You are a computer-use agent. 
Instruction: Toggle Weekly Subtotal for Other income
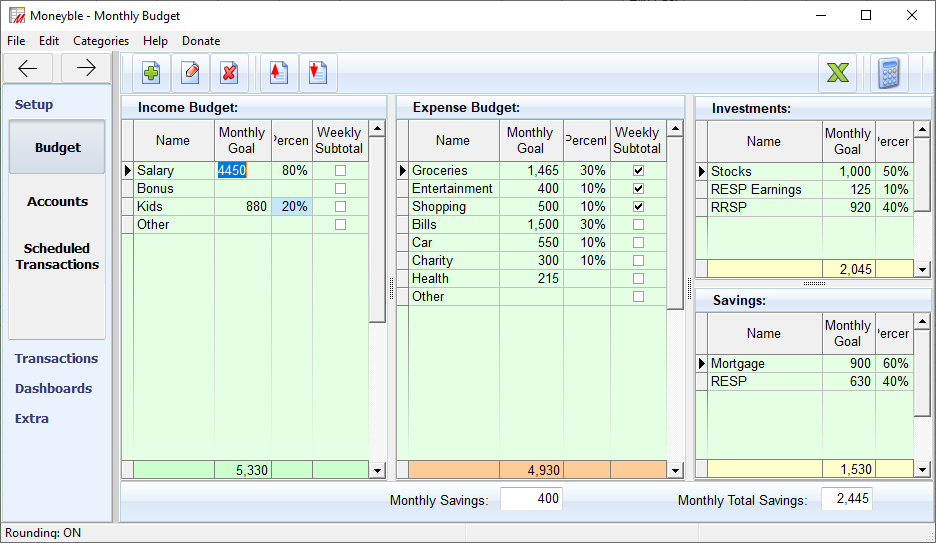pyautogui.click(x=340, y=225)
